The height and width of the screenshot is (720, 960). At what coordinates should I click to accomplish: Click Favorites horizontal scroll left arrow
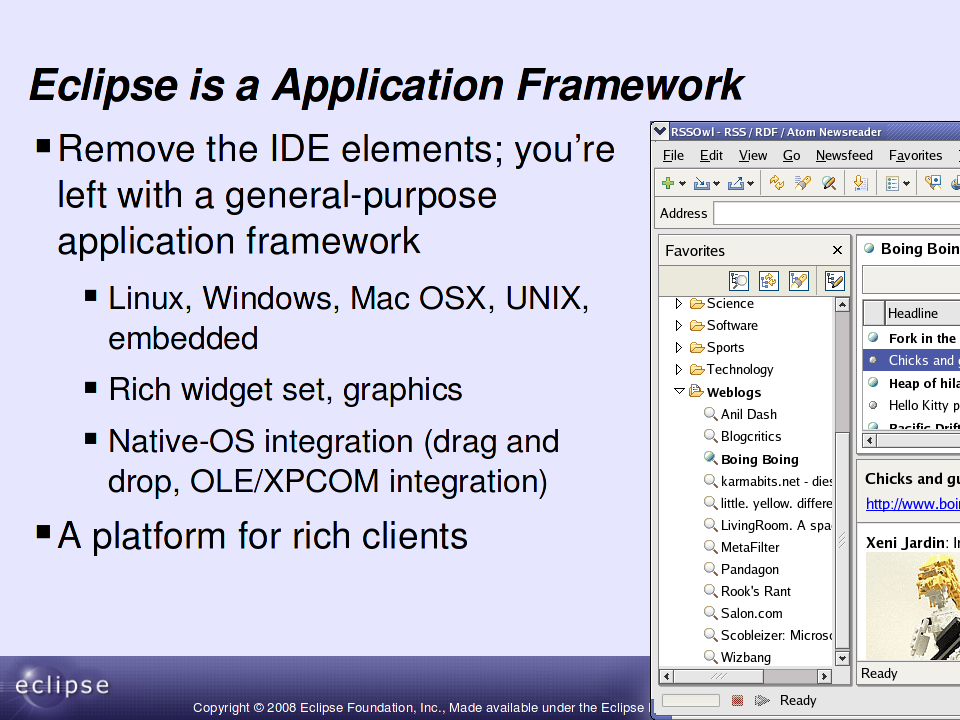coord(667,677)
